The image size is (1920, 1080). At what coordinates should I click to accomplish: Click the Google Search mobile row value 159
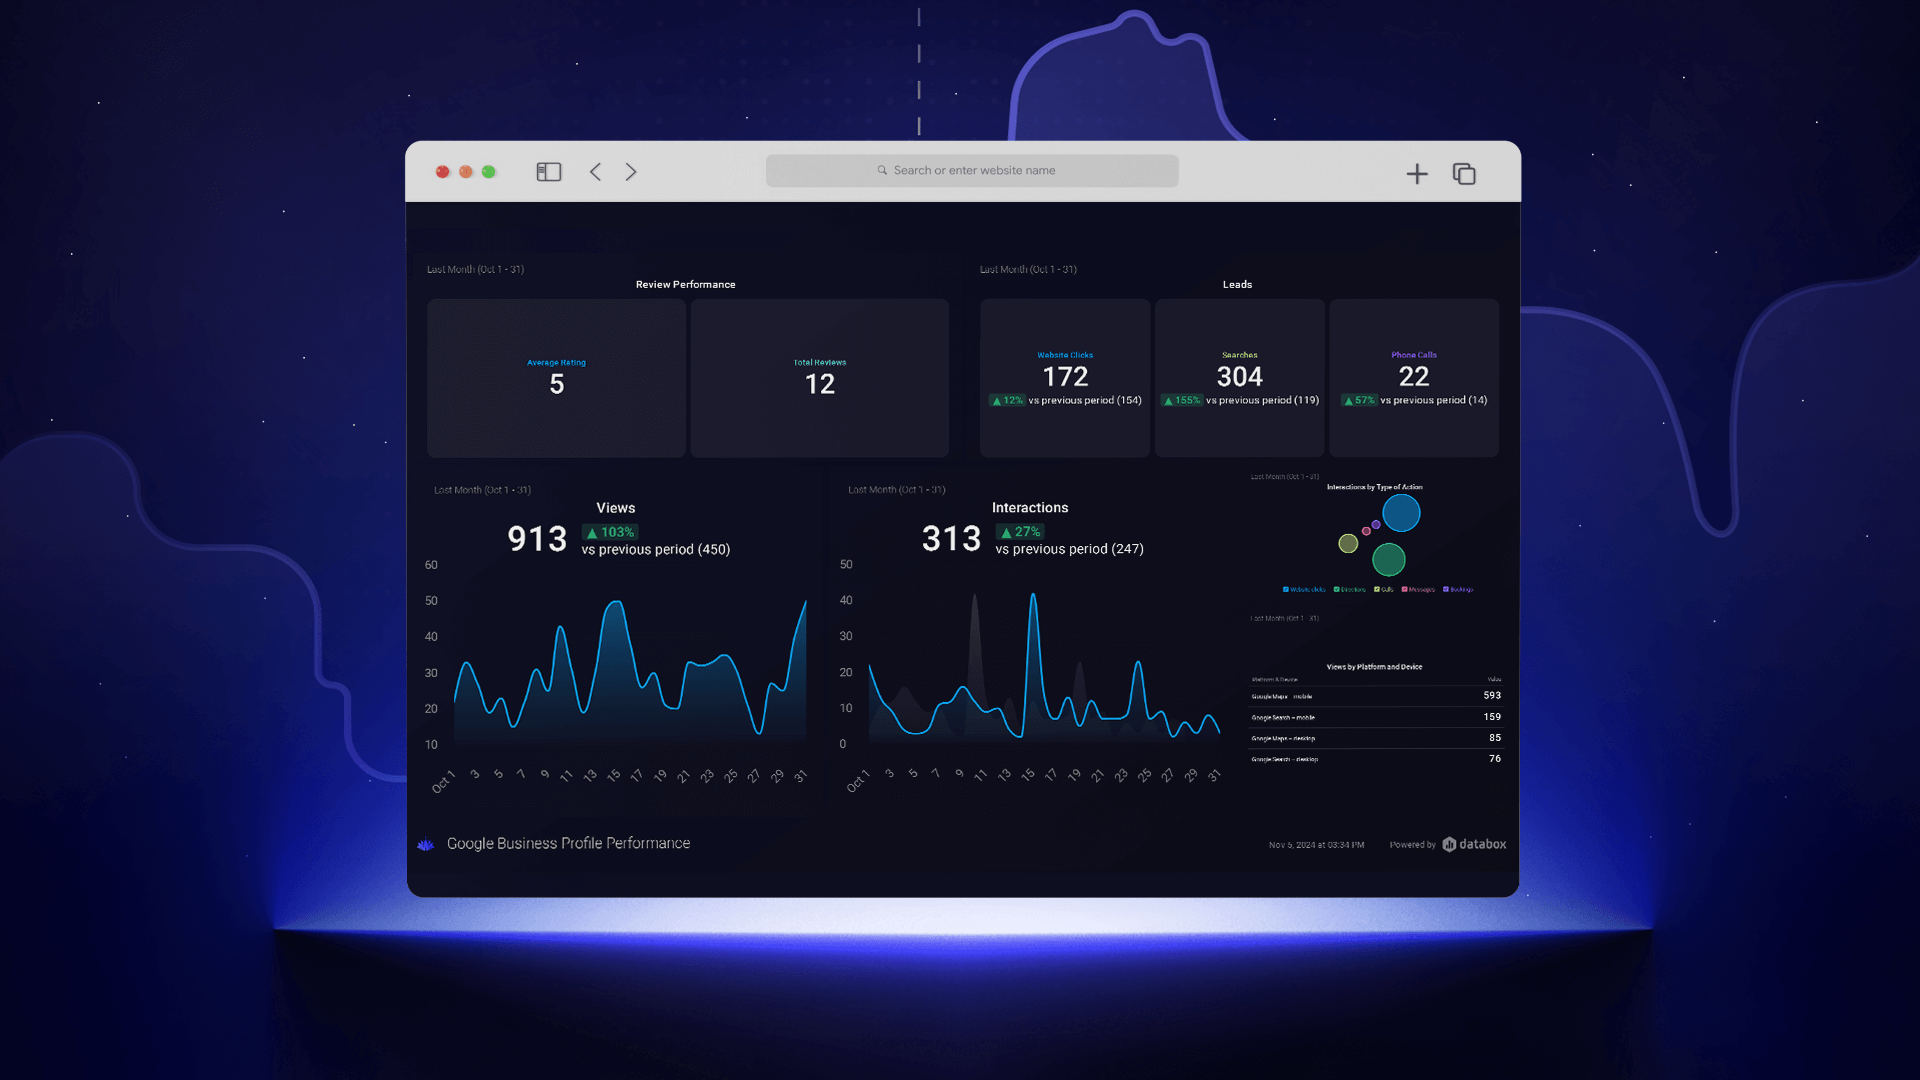click(1492, 717)
